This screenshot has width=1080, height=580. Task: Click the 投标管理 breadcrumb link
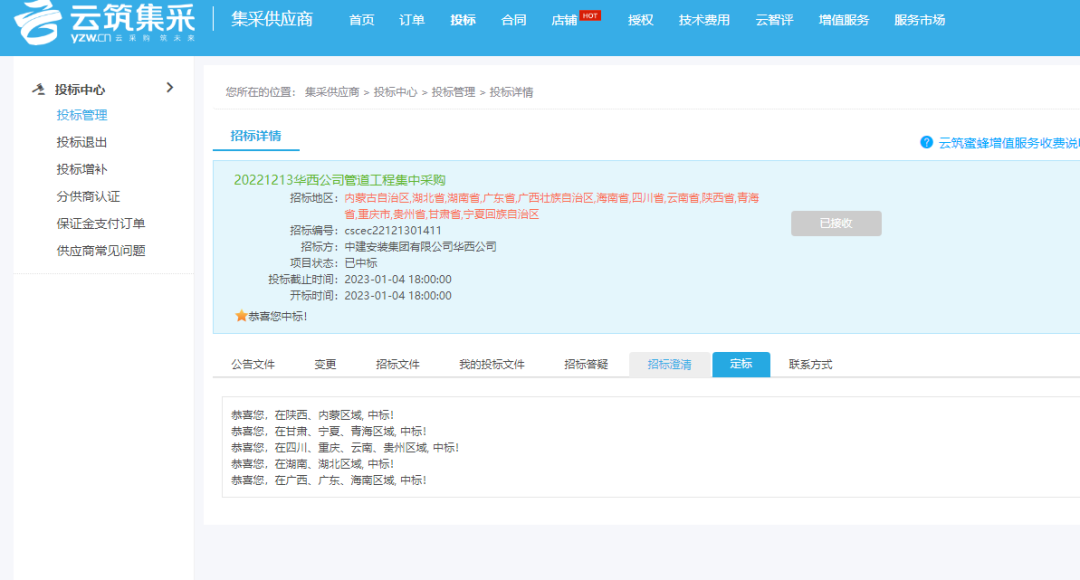pyautogui.click(x=453, y=92)
